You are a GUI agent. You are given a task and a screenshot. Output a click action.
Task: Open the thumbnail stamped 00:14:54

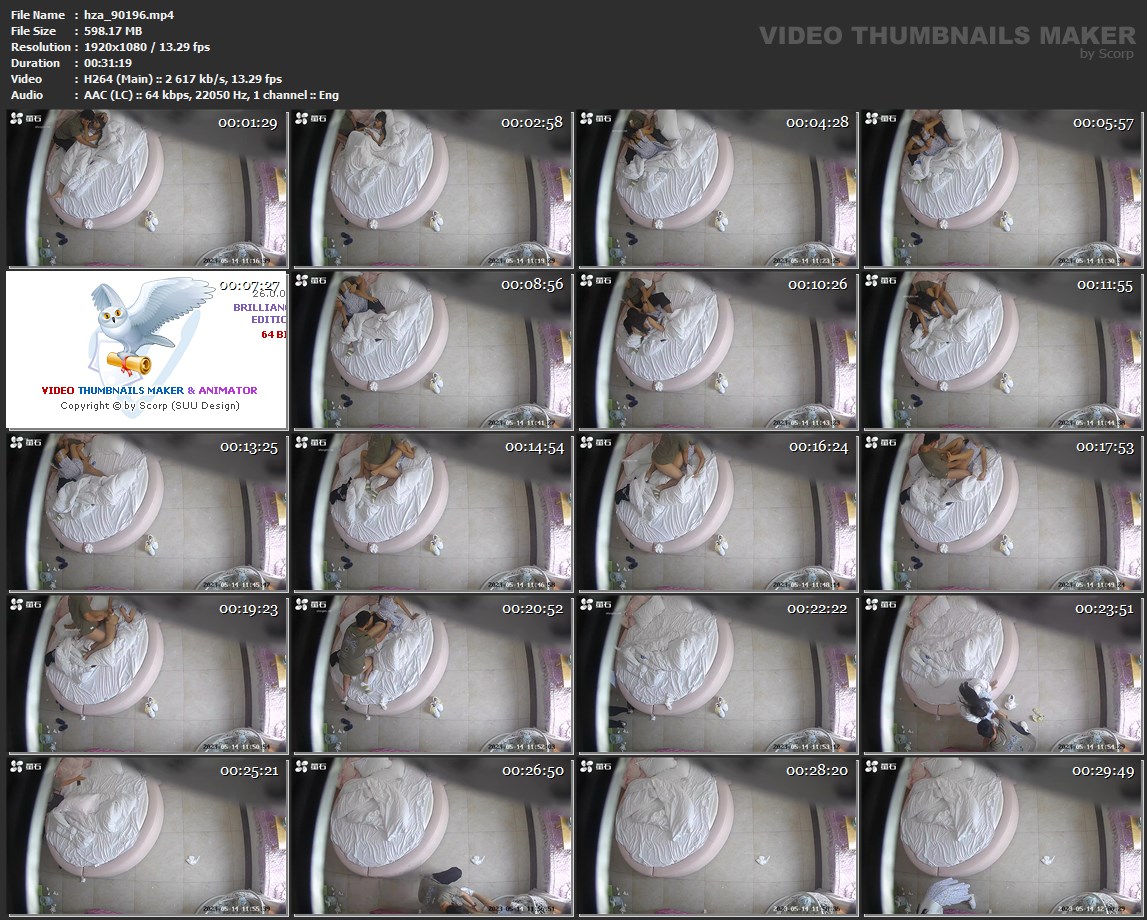(x=432, y=513)
